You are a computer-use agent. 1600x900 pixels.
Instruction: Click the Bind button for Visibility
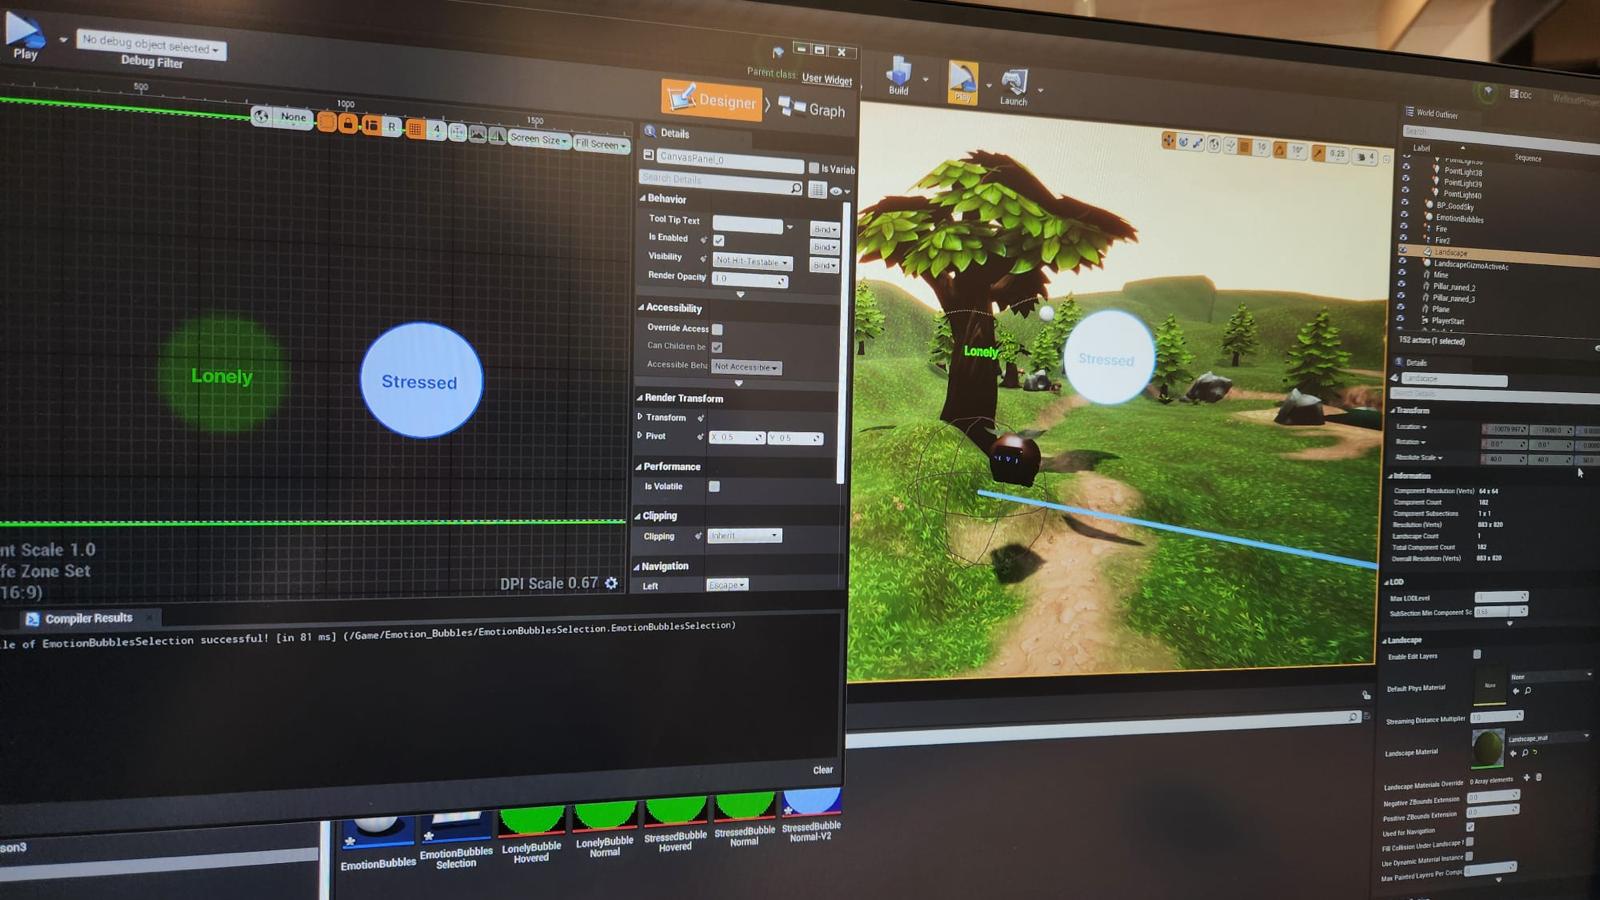click(824, 265)
